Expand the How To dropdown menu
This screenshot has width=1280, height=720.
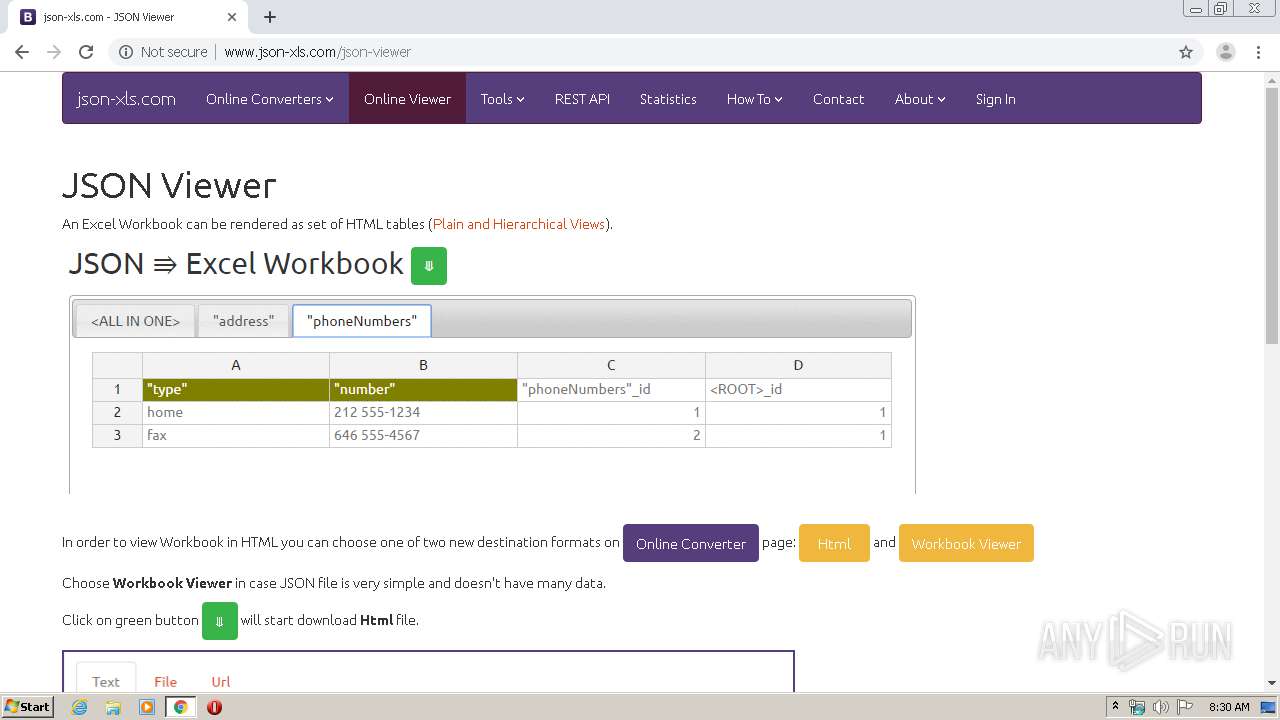pyautogui.click(x=754, y=99)
